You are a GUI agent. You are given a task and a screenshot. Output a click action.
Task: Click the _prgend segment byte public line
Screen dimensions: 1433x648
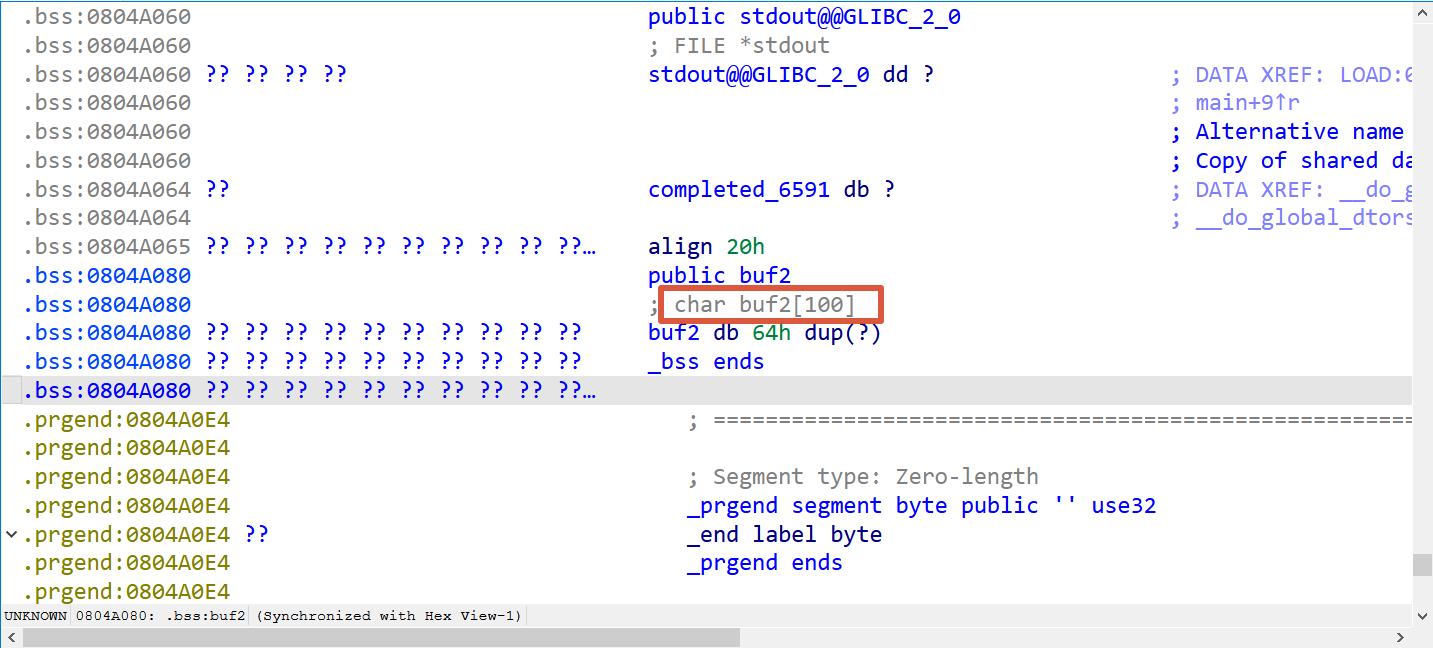[x=921, y=505]
